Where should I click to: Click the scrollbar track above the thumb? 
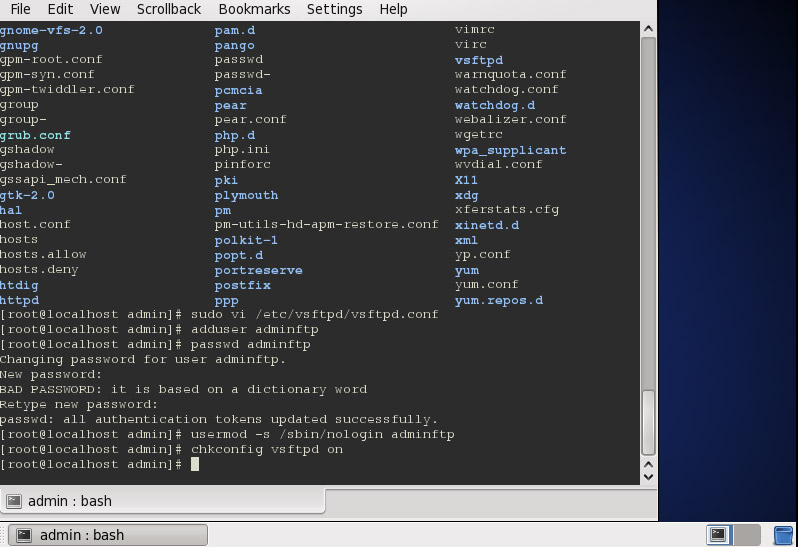coord(648,214)
